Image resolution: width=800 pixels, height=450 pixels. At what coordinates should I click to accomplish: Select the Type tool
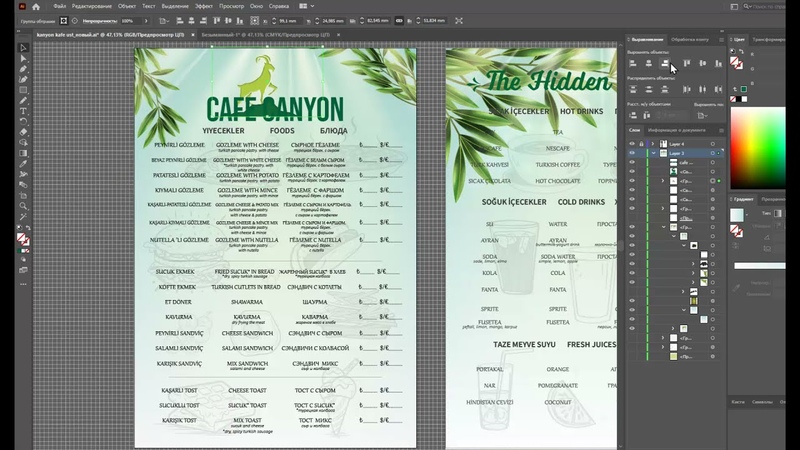23,111
